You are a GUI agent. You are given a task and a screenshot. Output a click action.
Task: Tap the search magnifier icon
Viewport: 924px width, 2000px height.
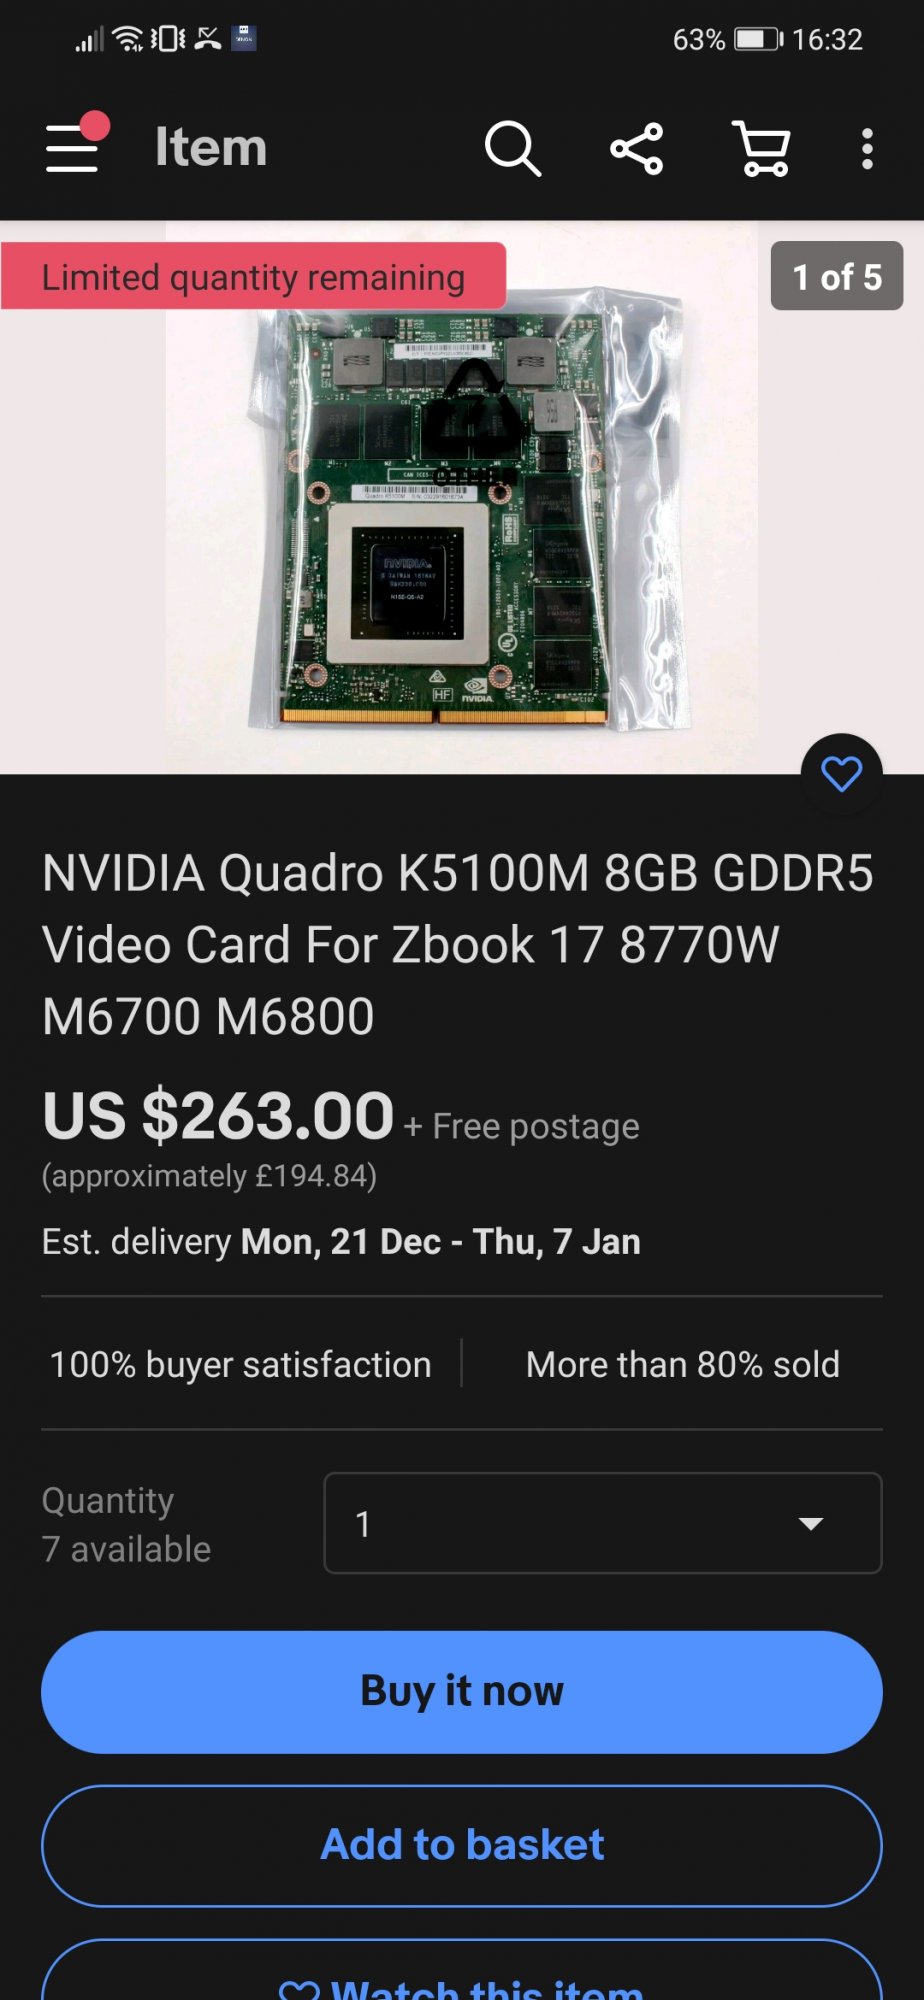point(513,149)
